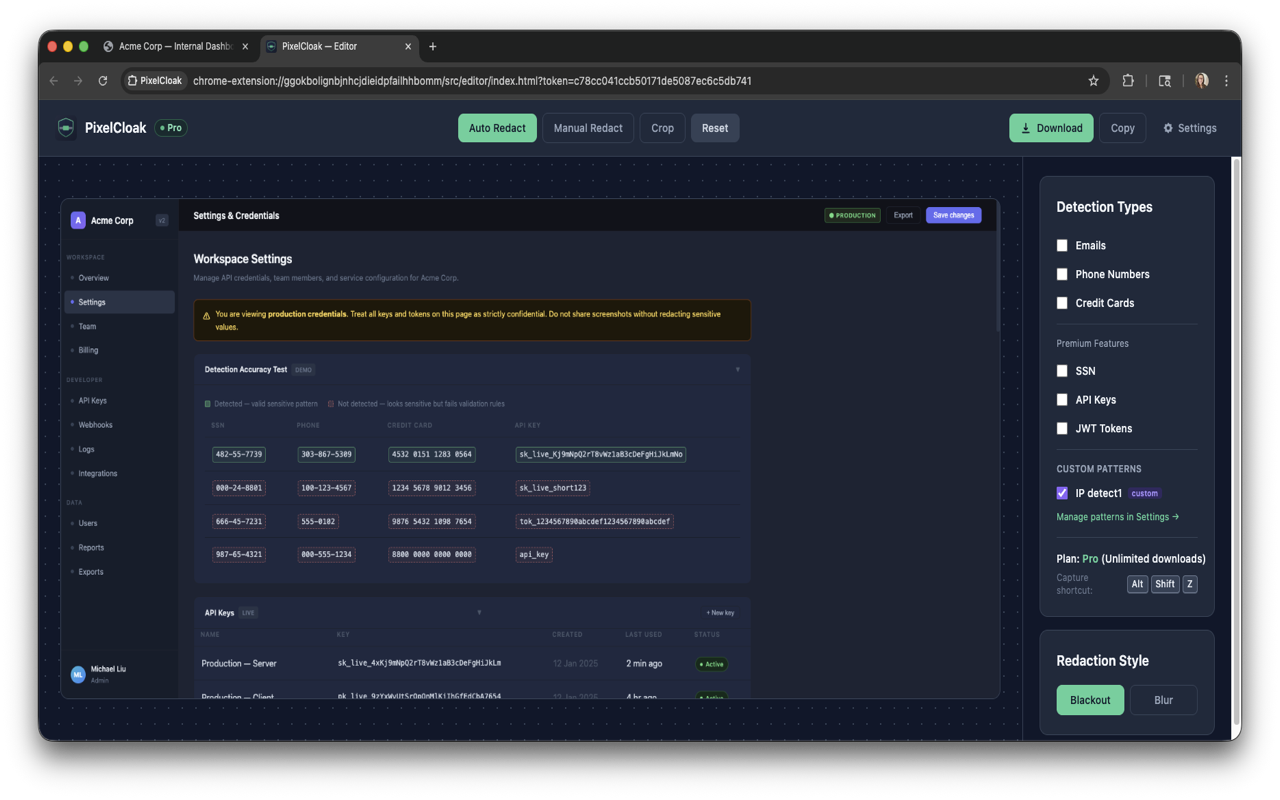The image size is (1280, 800).
Task: Open PixelCloak Settings with the gear button
Action: click(1190, 128)
